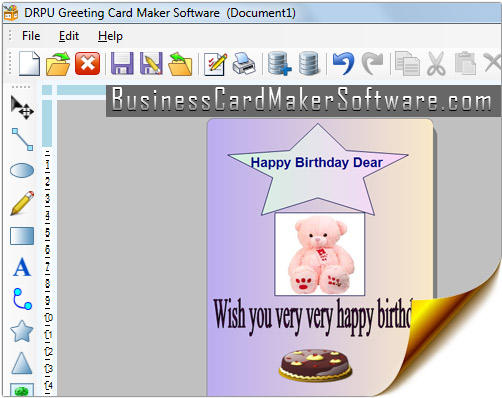Select the rectangle shape tool
502x398 pixels.
click(x=22, y=236)
